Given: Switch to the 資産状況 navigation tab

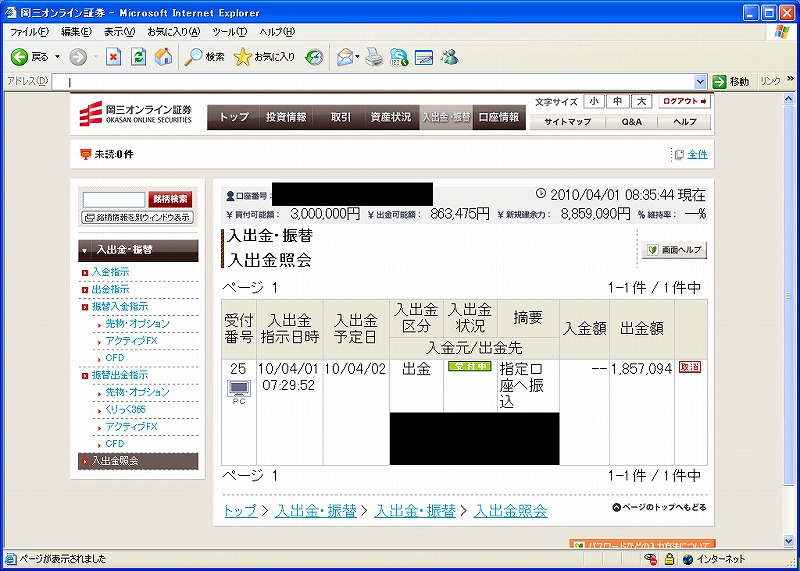Looking at the screenshot, I should pyautogui.click(x=390, y=117).
